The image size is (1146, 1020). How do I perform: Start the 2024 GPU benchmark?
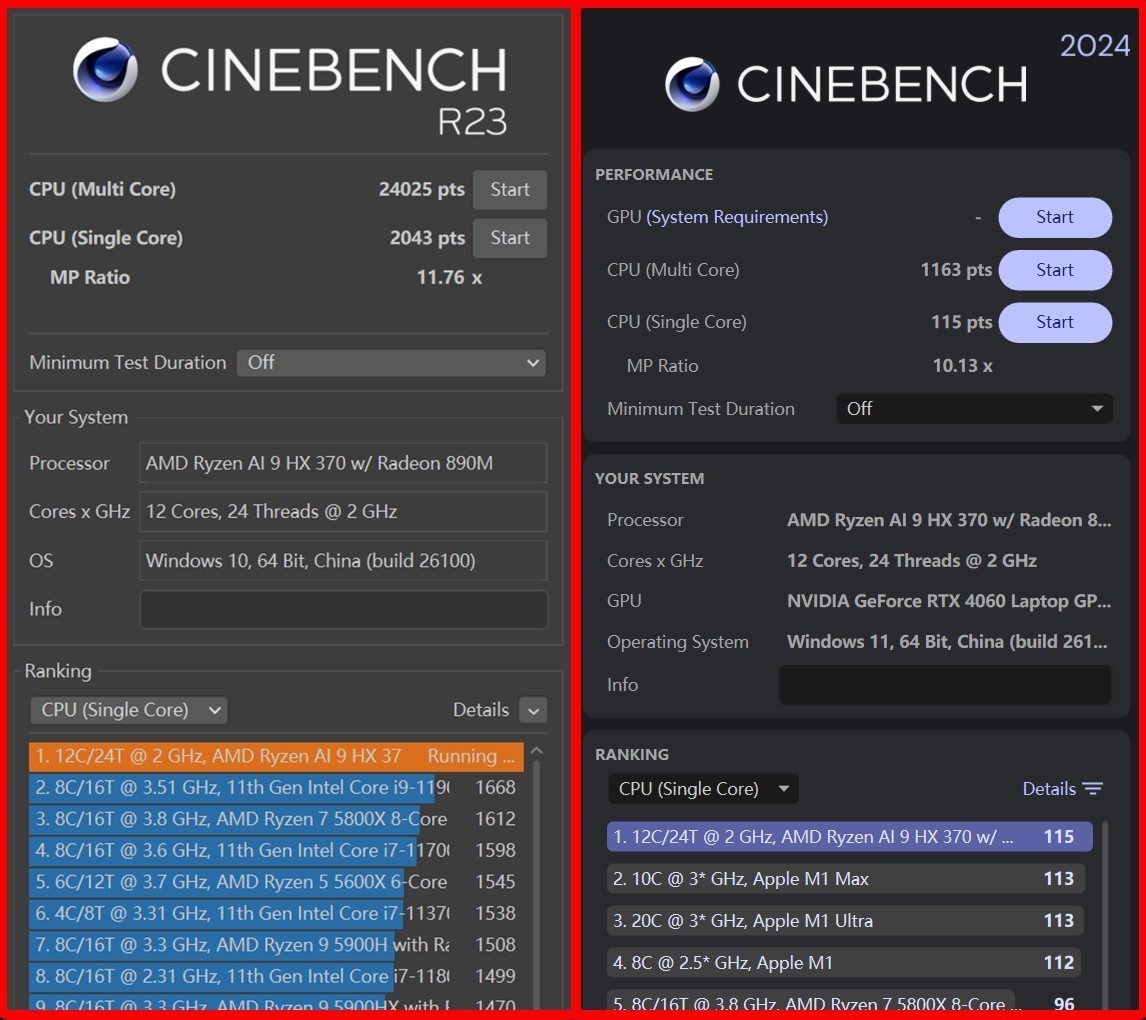pyautogui.click(x=1054, y=218)
